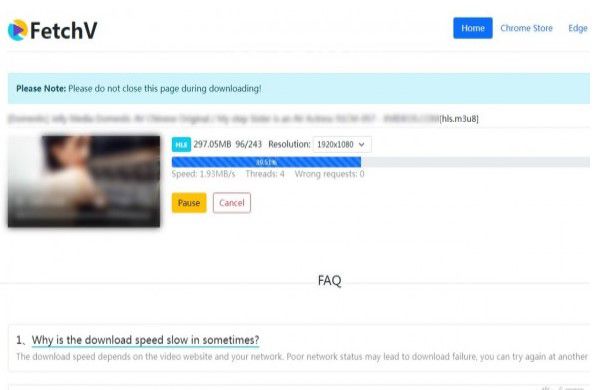
Task: Cancel the download
Action: [232, 203]
